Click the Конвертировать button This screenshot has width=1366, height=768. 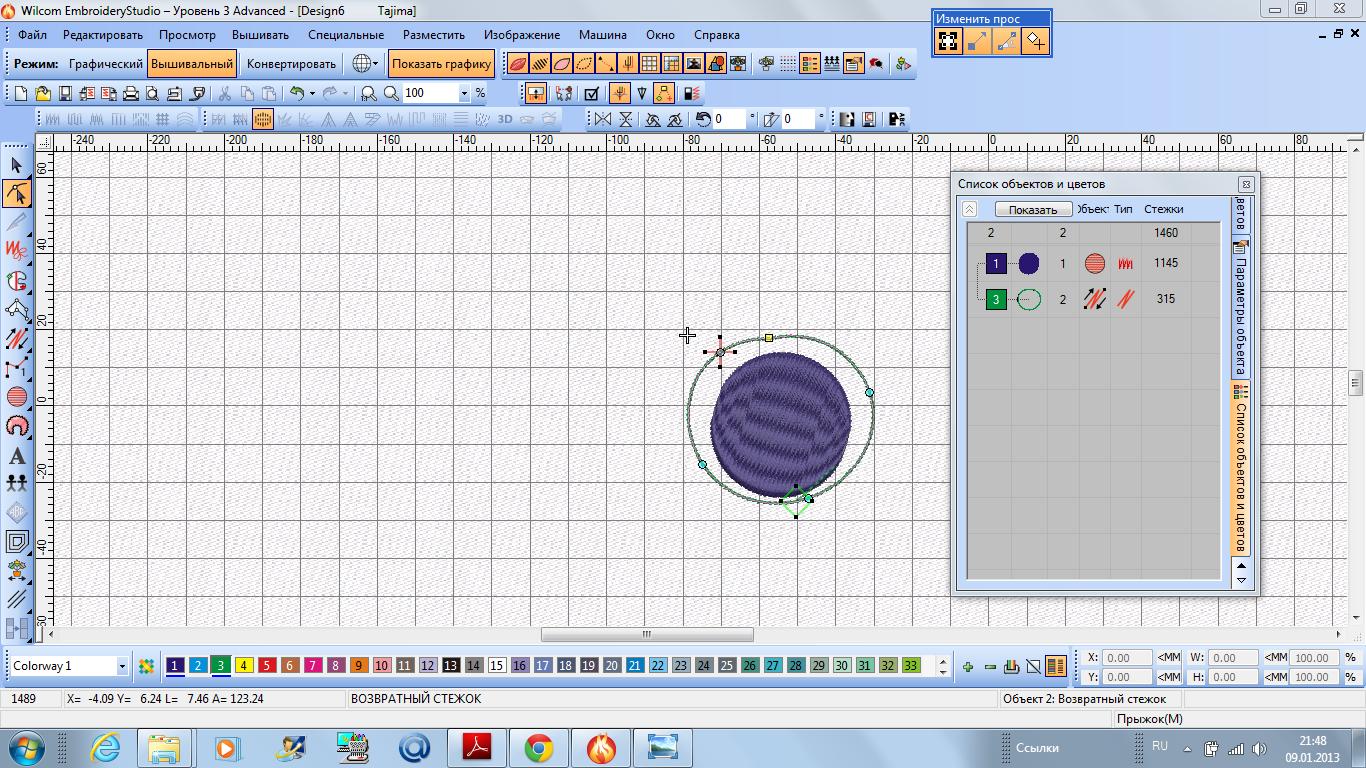click(x=291, y=64)
